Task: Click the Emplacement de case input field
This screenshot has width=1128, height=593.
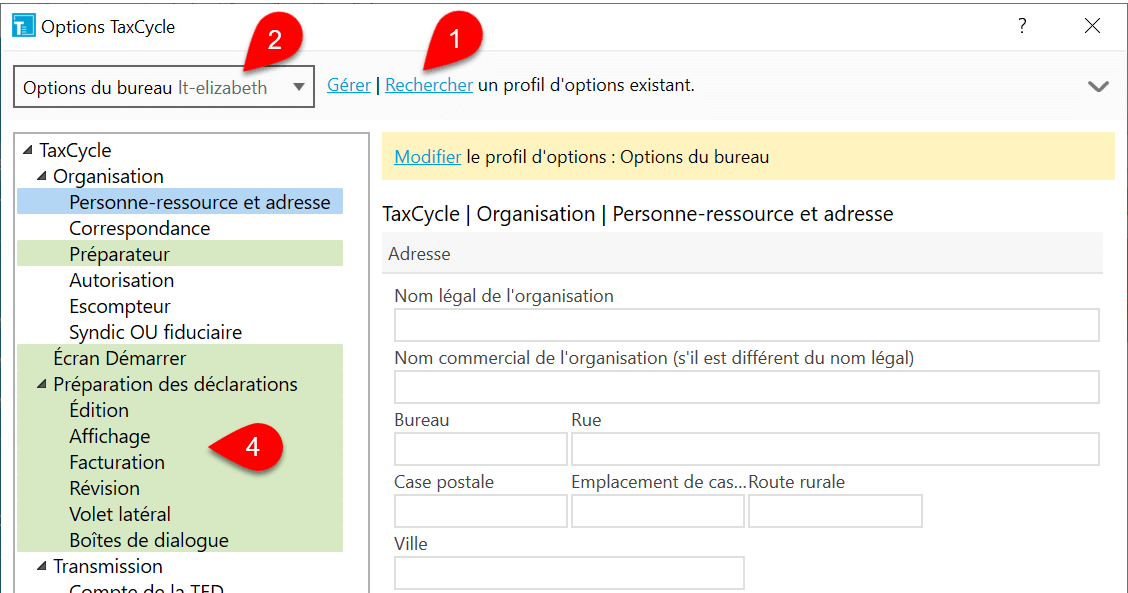Action: [x=658, y=511]
